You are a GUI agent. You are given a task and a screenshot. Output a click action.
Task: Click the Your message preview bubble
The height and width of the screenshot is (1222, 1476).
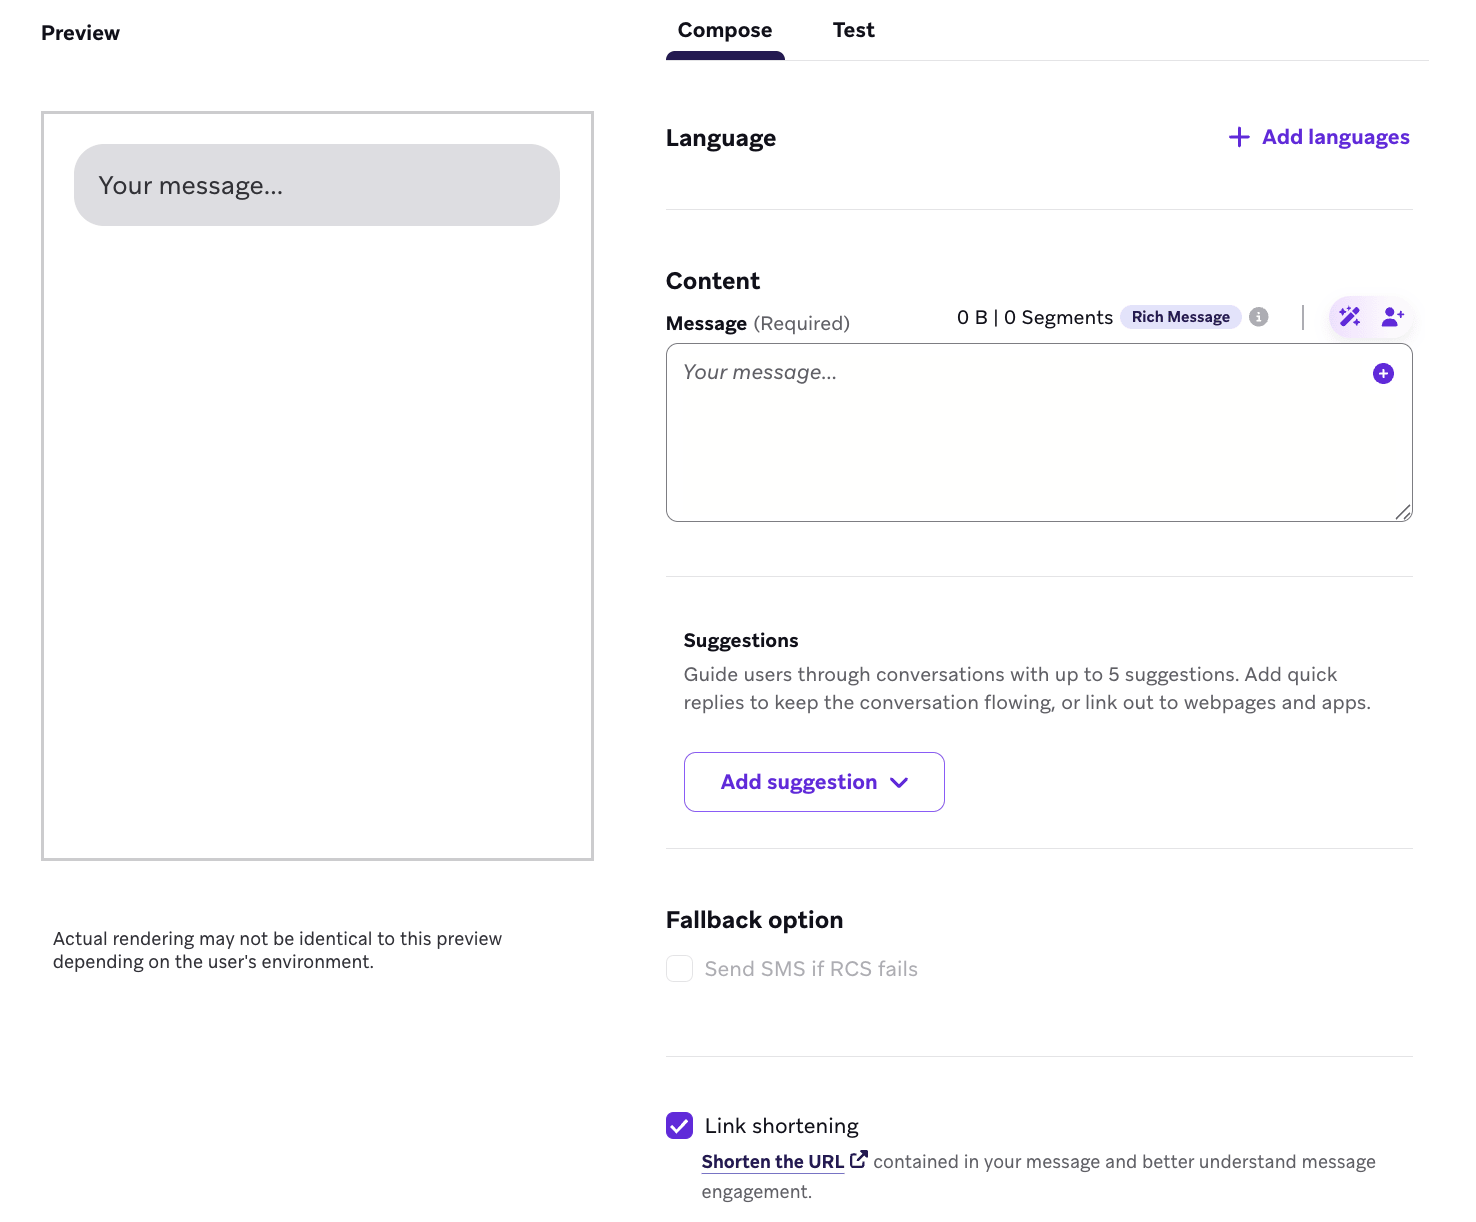pyautogui.click(x=316, y=184)
